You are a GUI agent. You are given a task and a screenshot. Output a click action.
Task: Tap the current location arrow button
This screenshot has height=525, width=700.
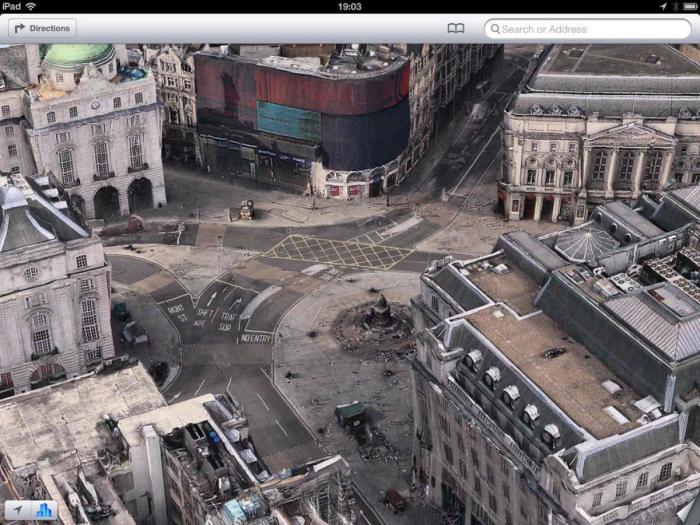[16, 510]
